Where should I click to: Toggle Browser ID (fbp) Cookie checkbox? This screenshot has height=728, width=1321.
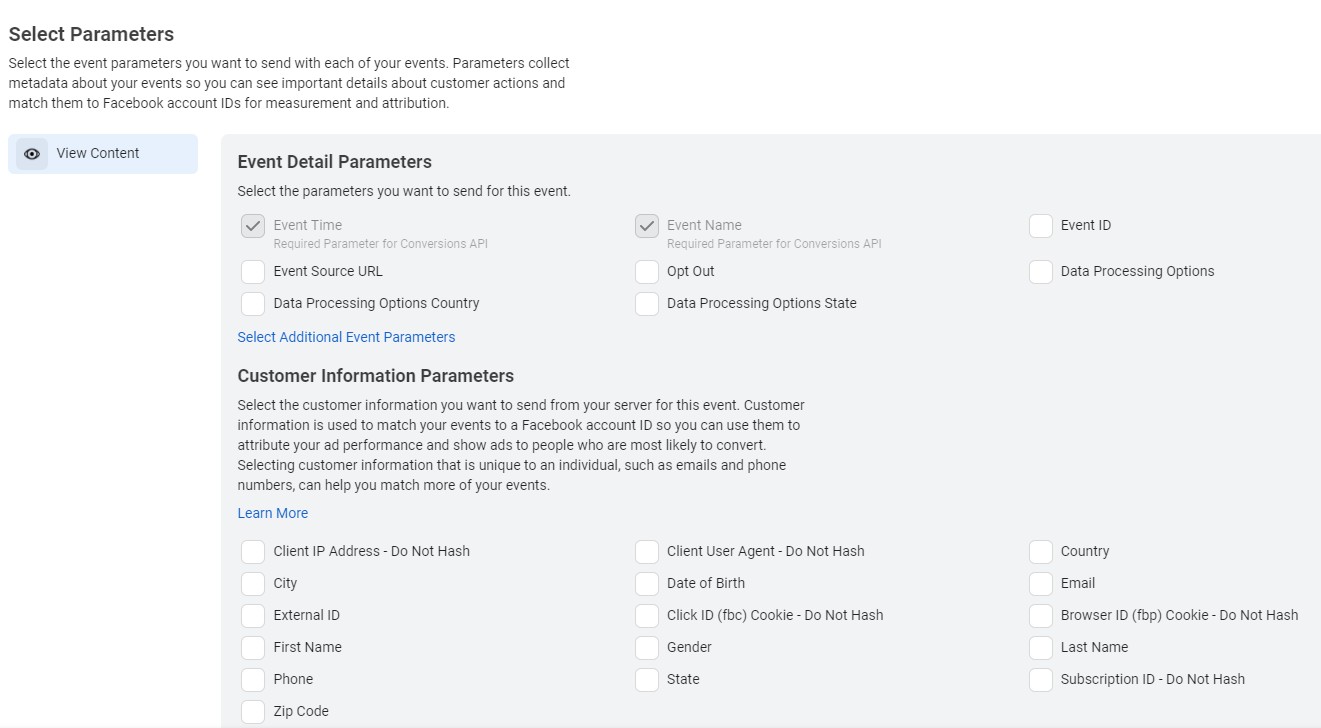click(x=1041, y=616)
